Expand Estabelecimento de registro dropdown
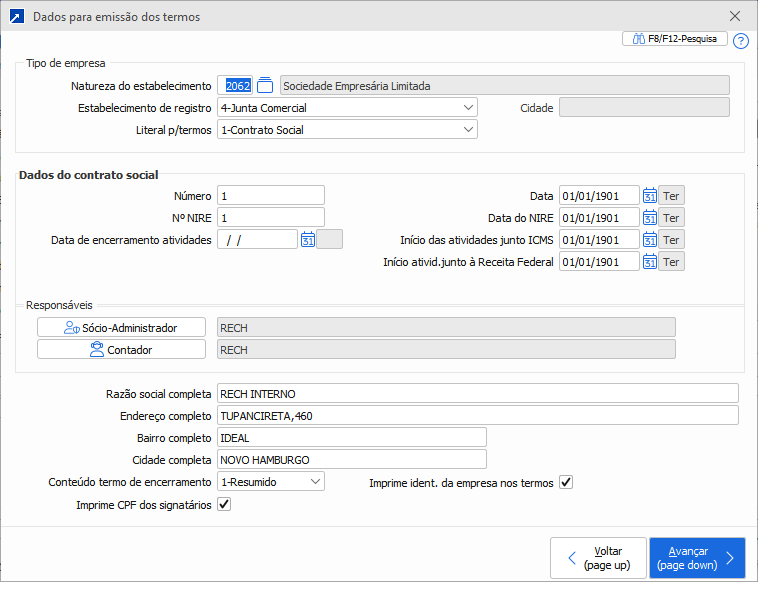Viewport: 772px width, 589px height. coord(469,108)
